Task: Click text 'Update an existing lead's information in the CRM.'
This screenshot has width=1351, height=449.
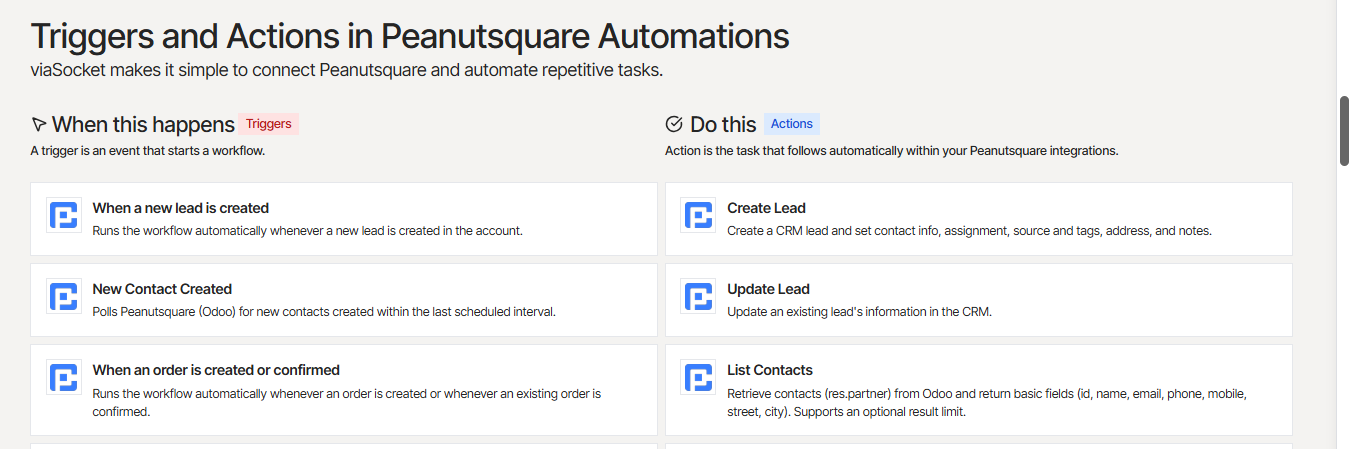Action: tap(859, 311)
